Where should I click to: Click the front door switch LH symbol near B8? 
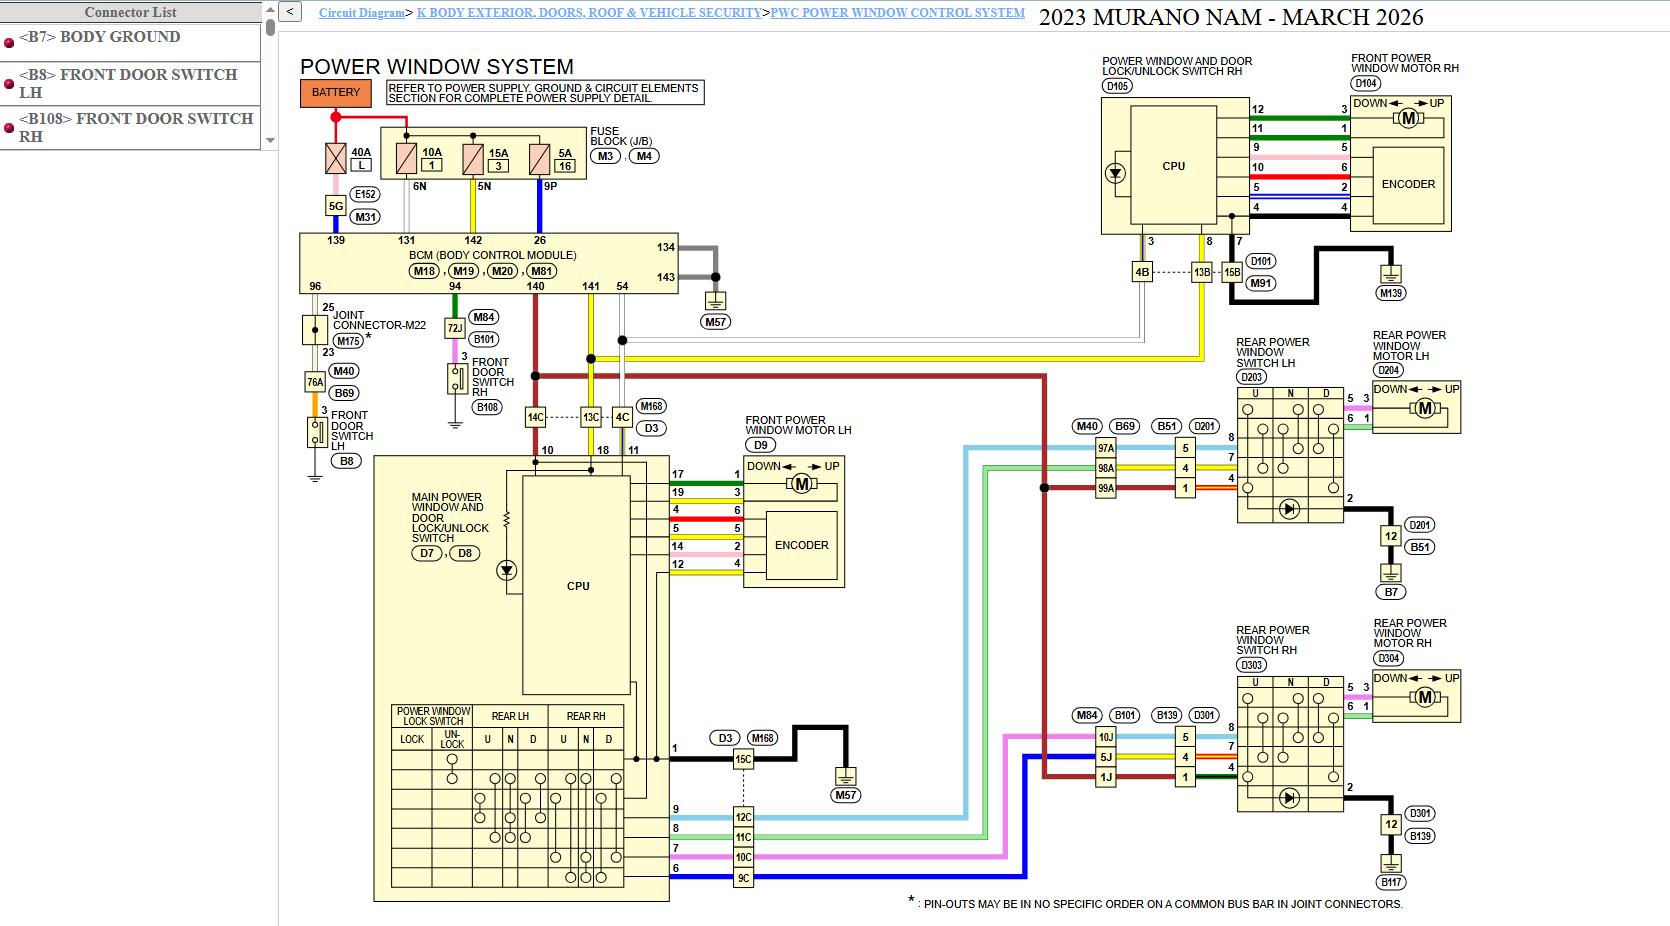pos(315,432)
